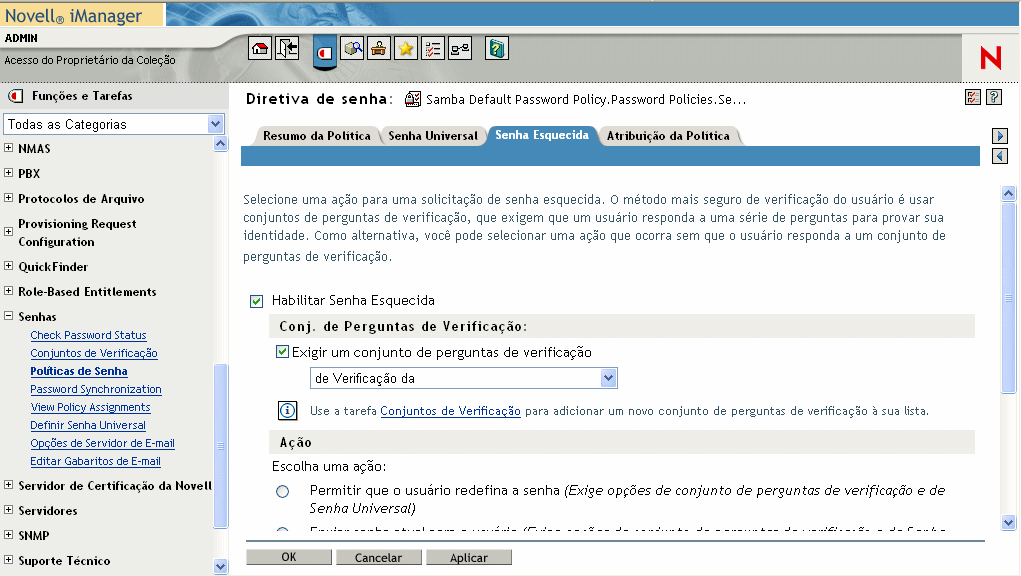Open Conjuntos de Verificação sidebar link
Viewport: 1021px width, 576px height.
tap(94, 353)
